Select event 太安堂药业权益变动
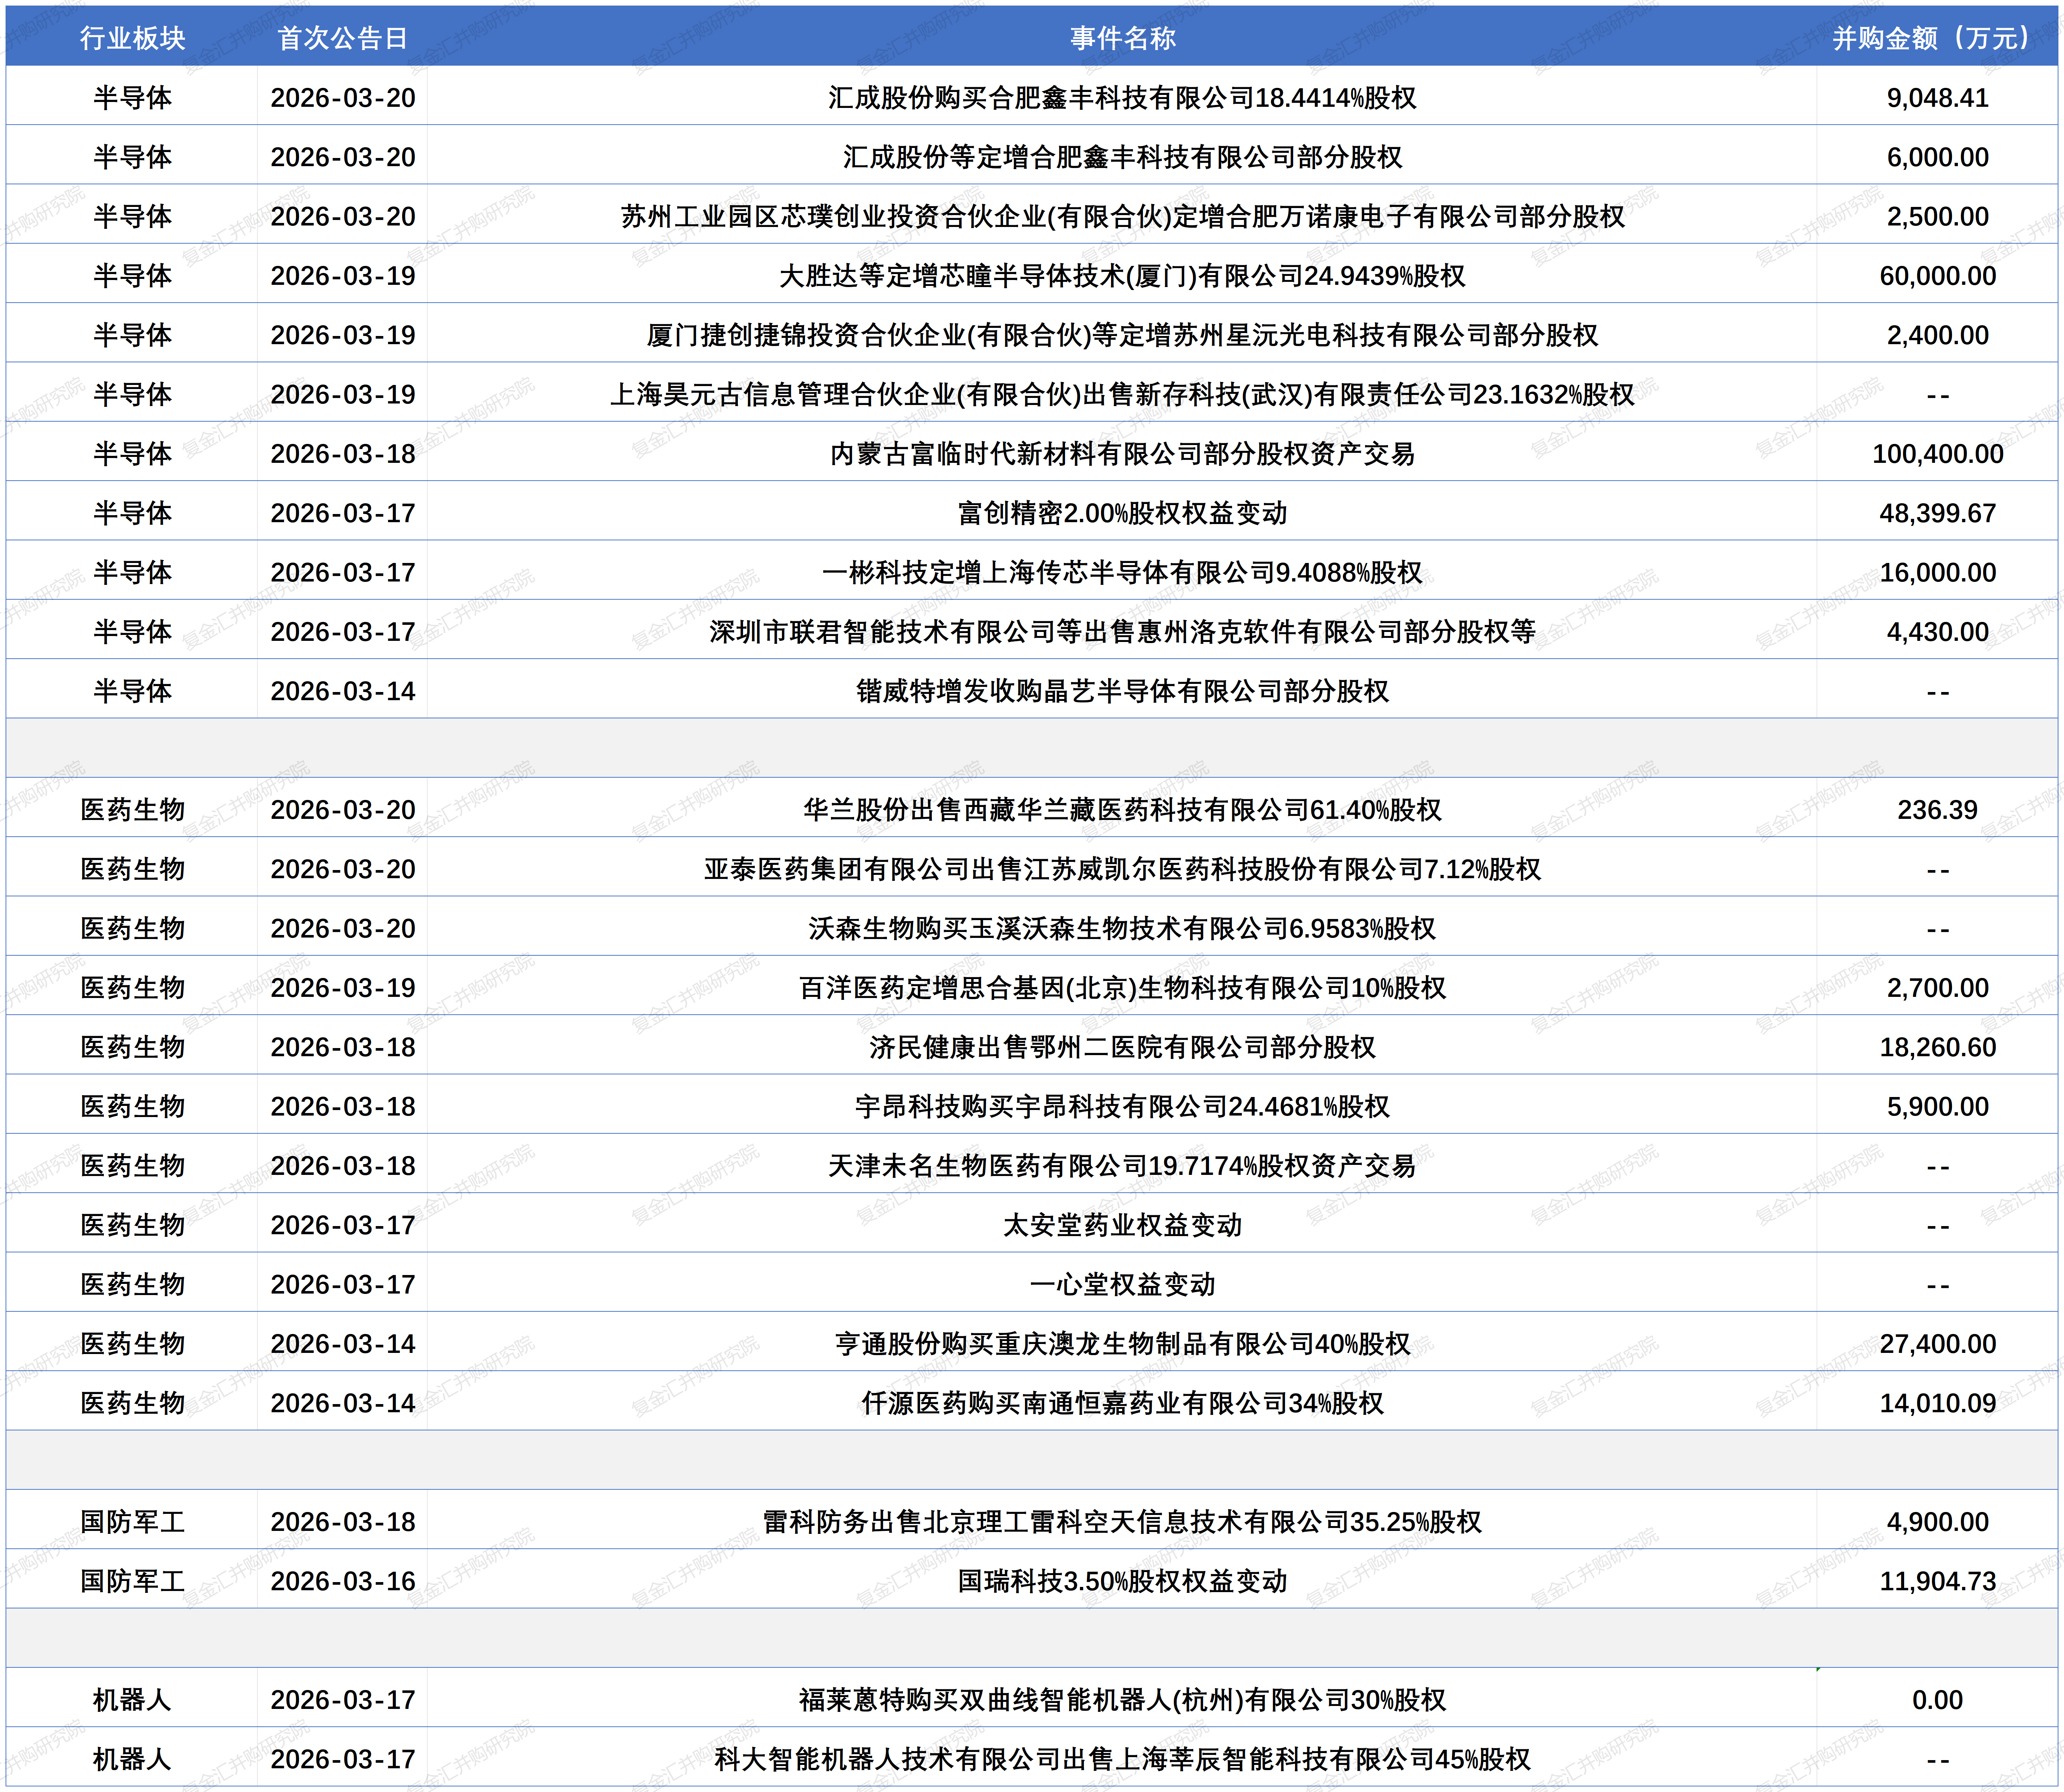The height and width of the screenshot is (1792, 2064). coord(1122,1225)
